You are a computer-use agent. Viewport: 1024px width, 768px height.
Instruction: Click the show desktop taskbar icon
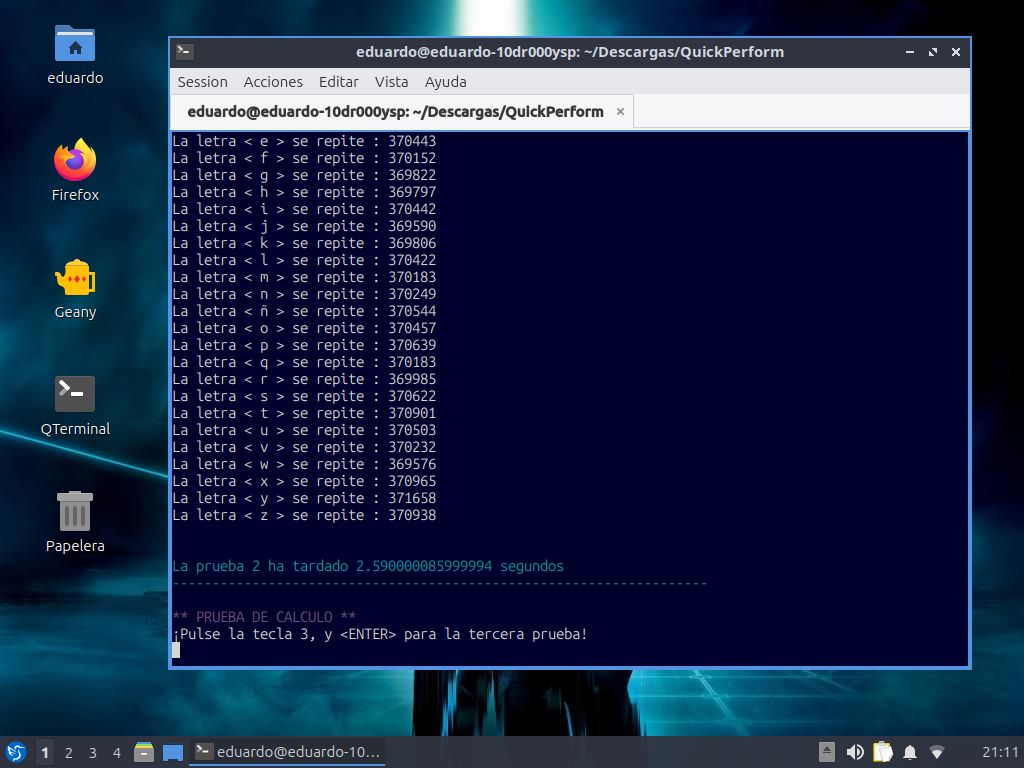172,752
